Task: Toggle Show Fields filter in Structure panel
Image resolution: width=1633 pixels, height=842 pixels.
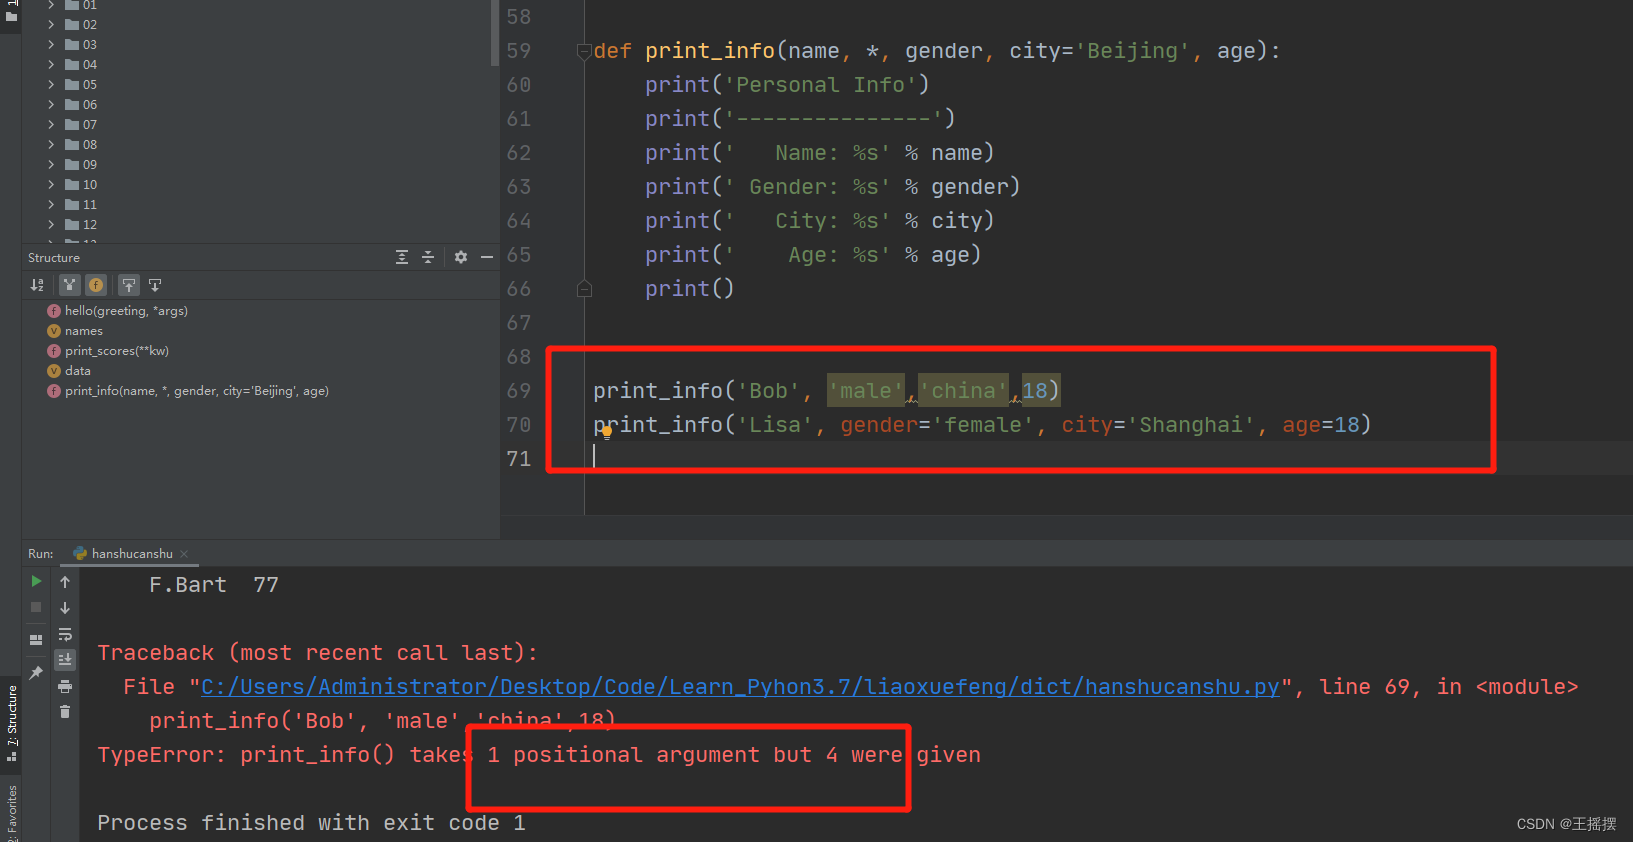Action: [x=96, y=285]
